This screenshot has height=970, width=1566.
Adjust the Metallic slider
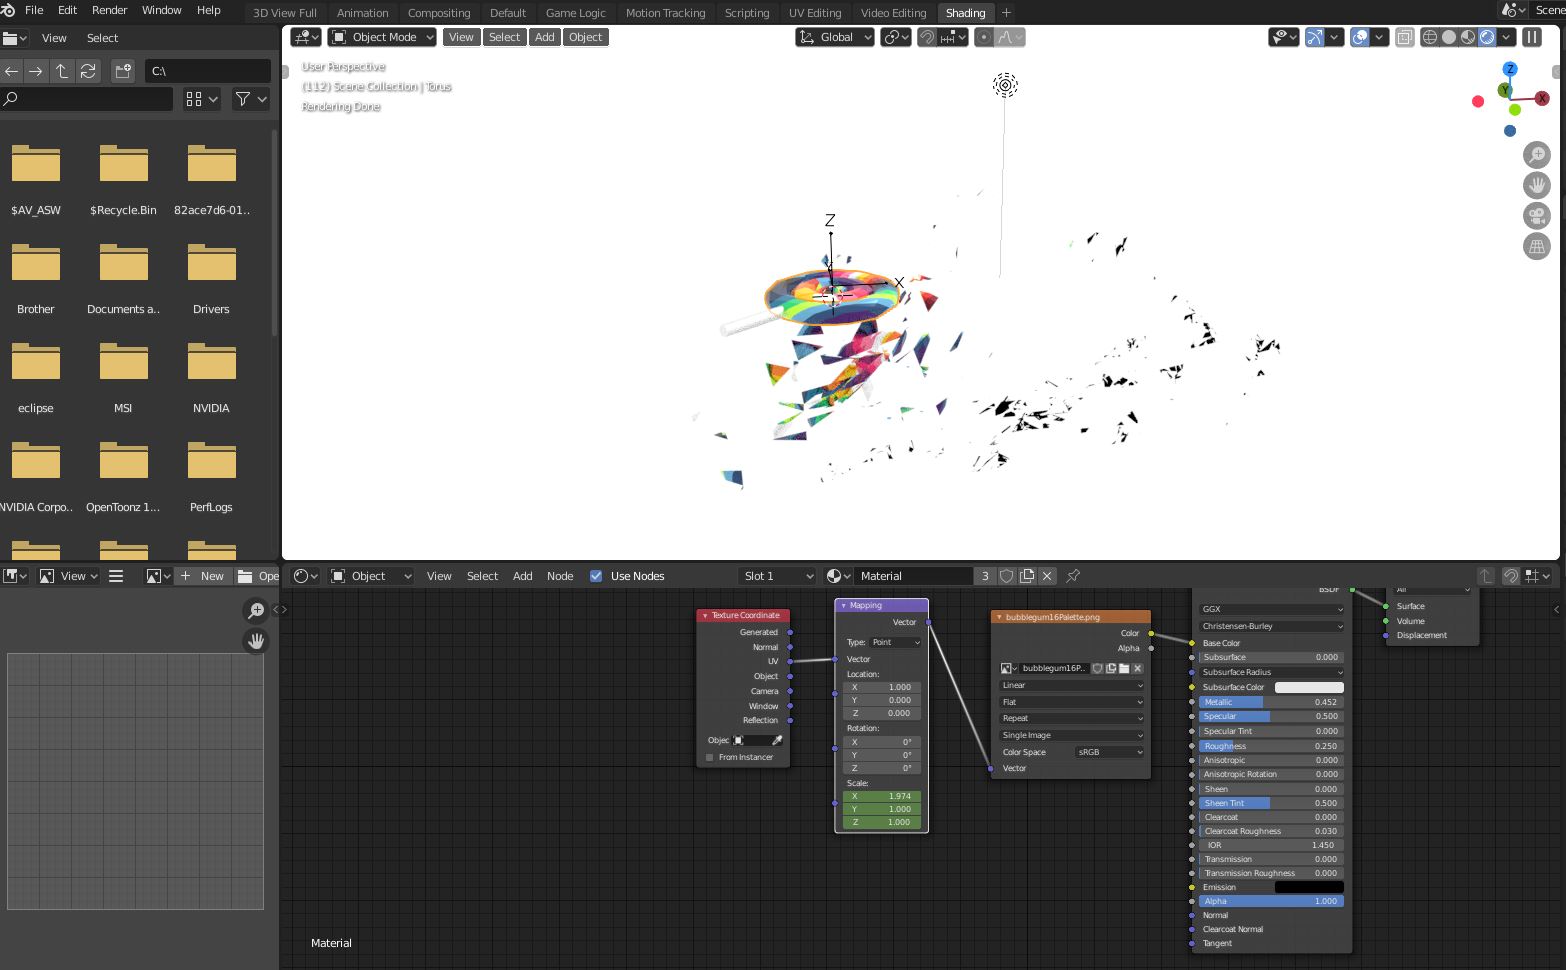coord(1270,702)
